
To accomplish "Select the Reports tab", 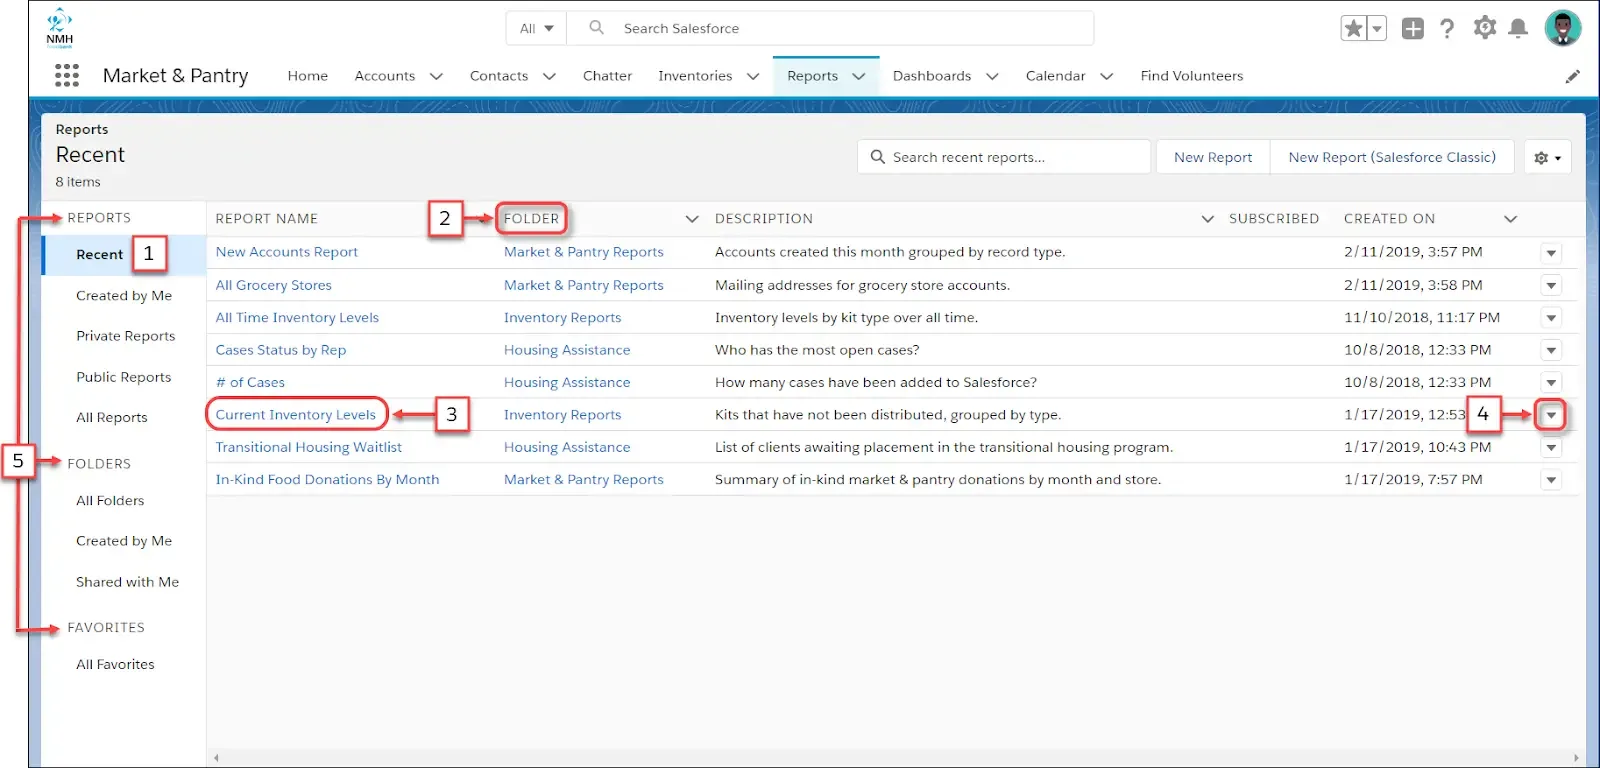I will (x=812, y=76).
